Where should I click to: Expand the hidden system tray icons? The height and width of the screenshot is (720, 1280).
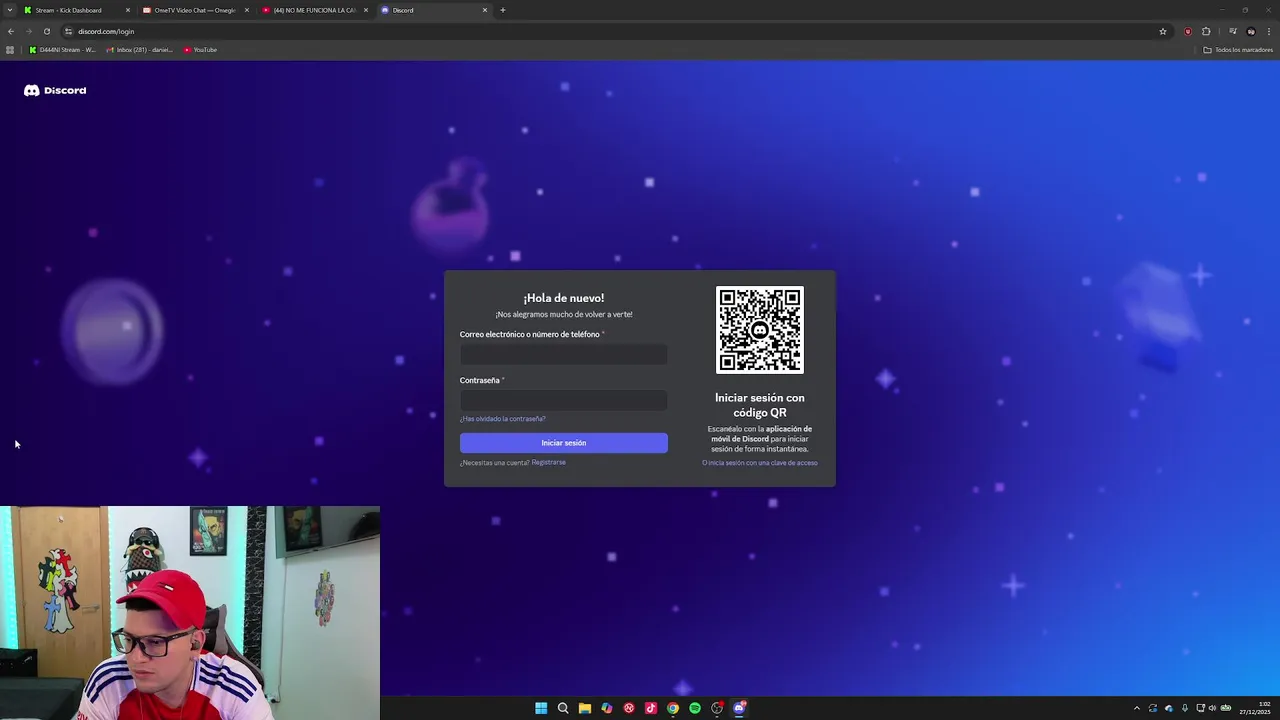1136,708
